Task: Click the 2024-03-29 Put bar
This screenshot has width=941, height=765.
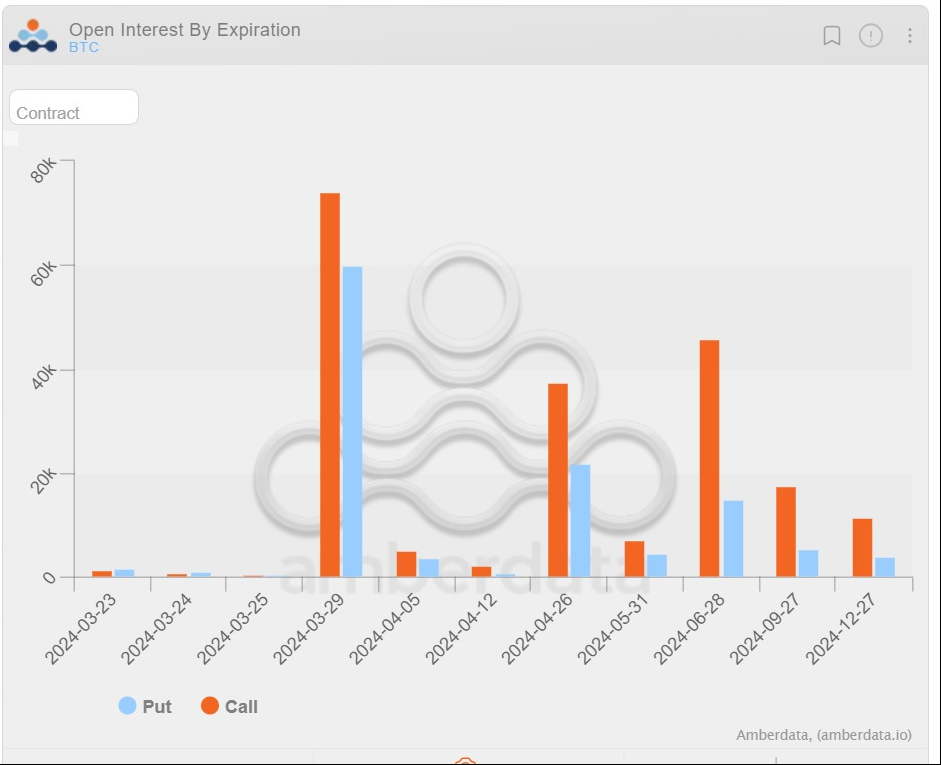Action: (352, 421)
